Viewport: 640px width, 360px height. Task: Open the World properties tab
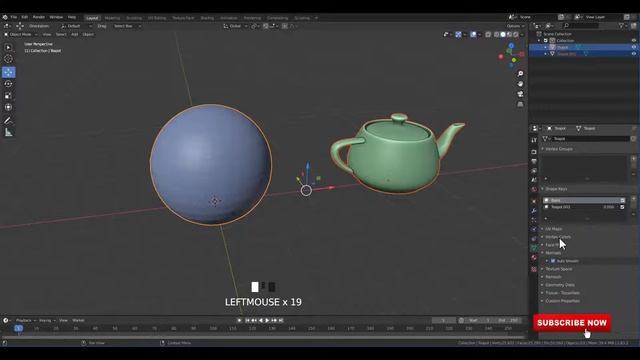(534, 190)
